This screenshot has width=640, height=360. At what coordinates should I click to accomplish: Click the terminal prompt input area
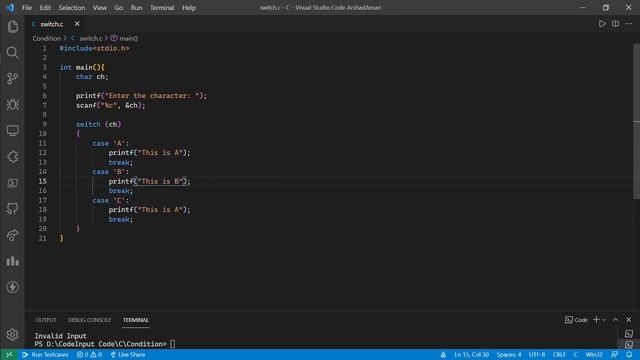[x=172, y=344]
